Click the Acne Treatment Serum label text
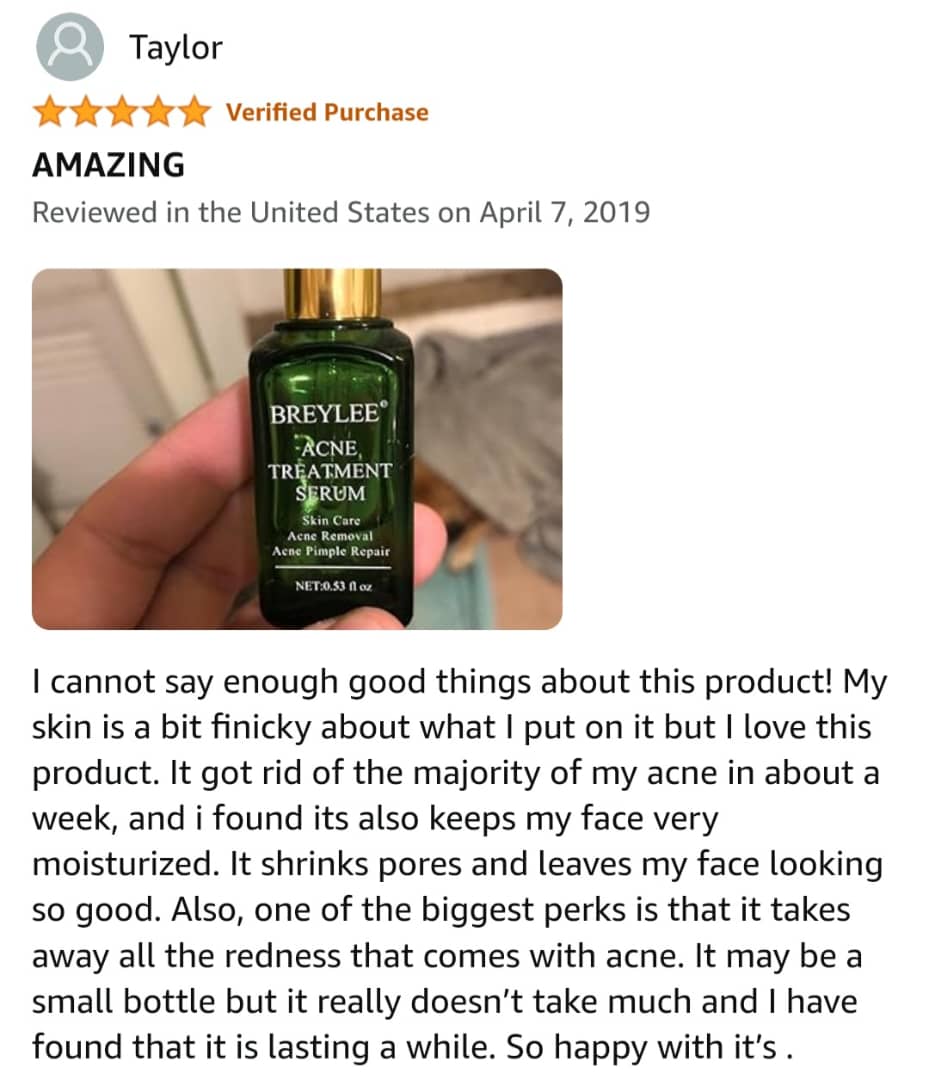The height and width of the screenshot is (1080, 929). point(330,470)
